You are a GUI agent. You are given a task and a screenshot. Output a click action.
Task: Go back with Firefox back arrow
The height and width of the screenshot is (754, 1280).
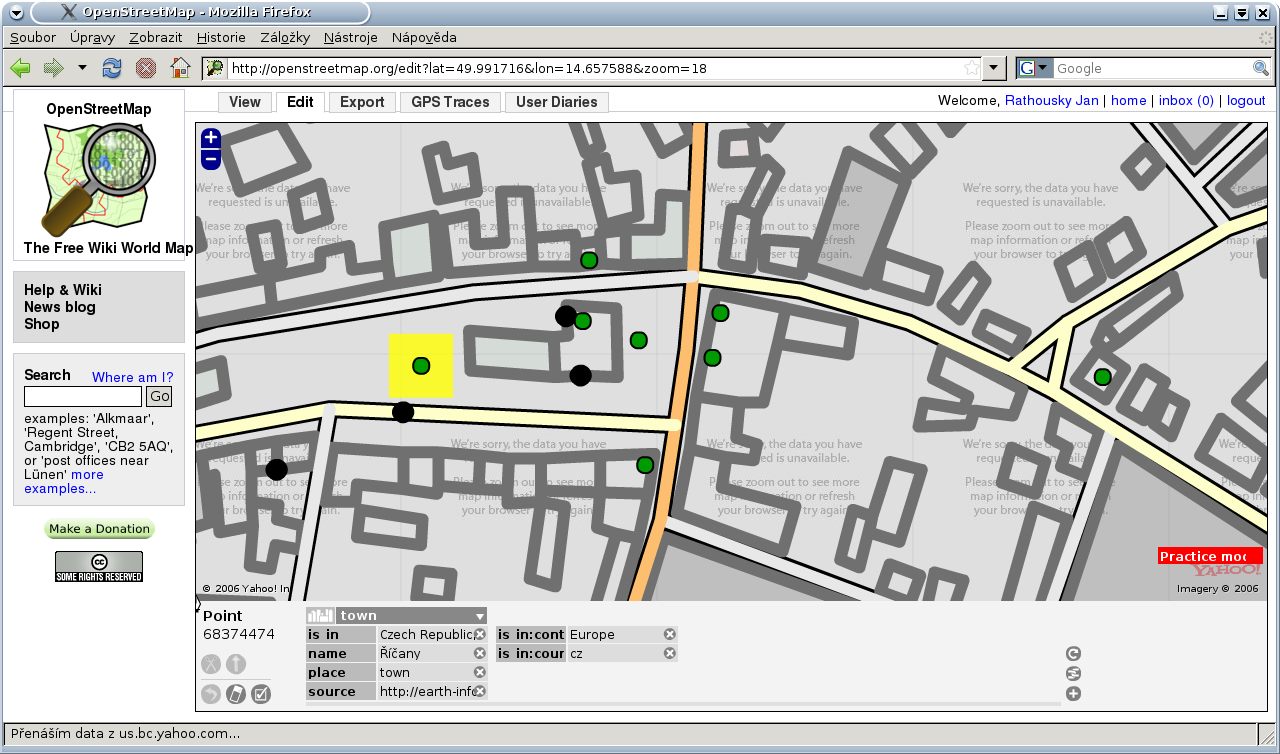[21, 68]
